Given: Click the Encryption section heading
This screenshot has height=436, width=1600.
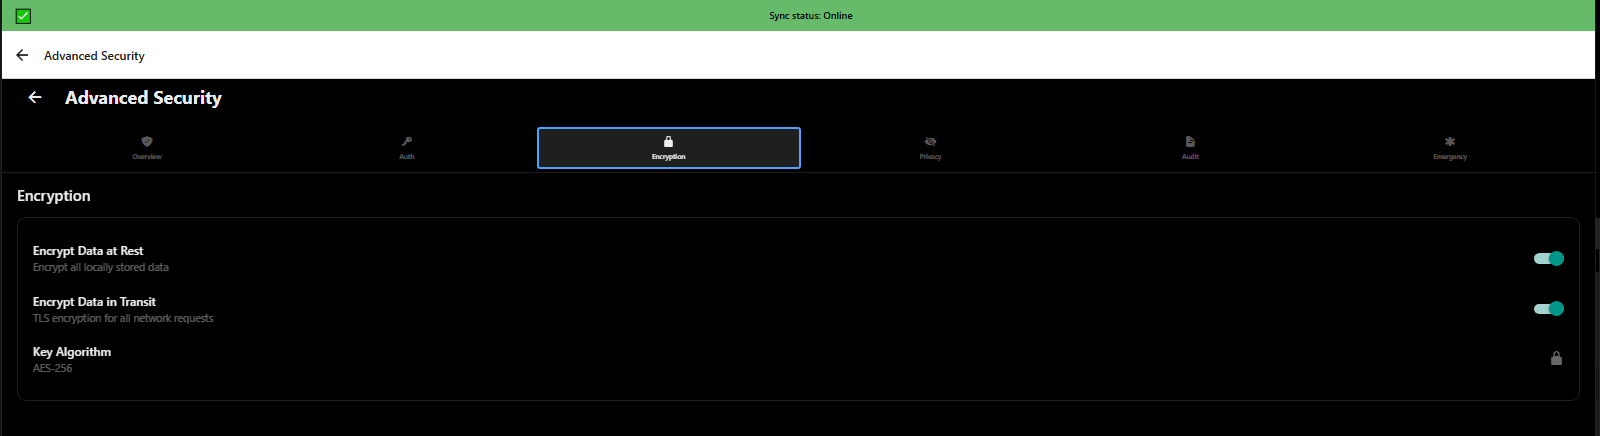Looking at the screenshot, I should (x=54, y=196).
